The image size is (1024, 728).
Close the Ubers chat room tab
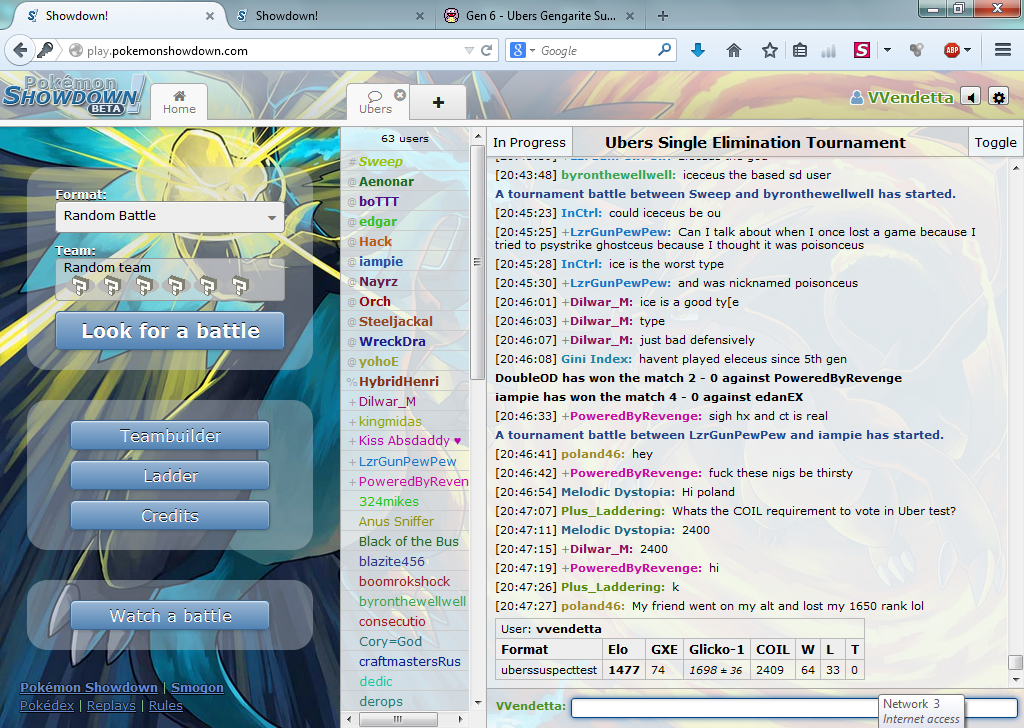400,95
